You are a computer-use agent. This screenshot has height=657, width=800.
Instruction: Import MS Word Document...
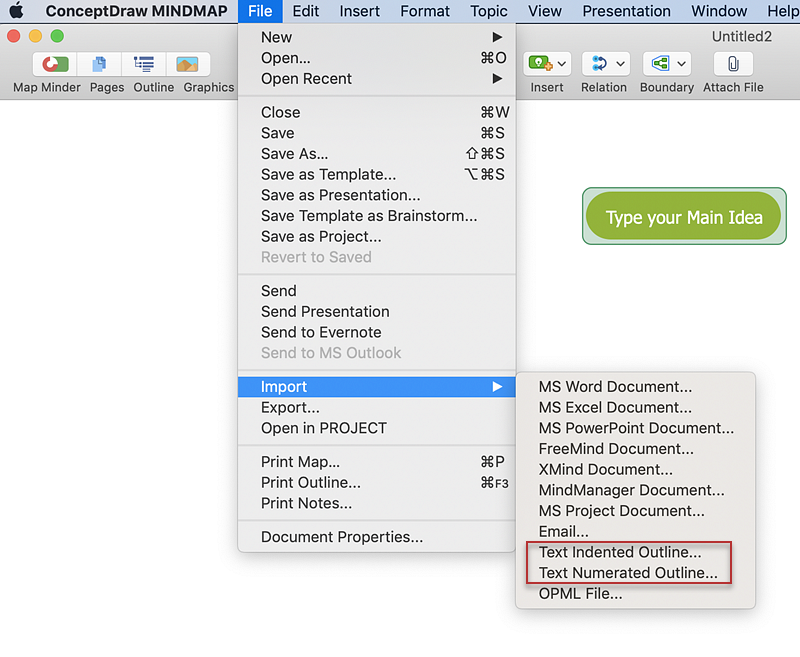pyautogui.click(x=635, y=387)
